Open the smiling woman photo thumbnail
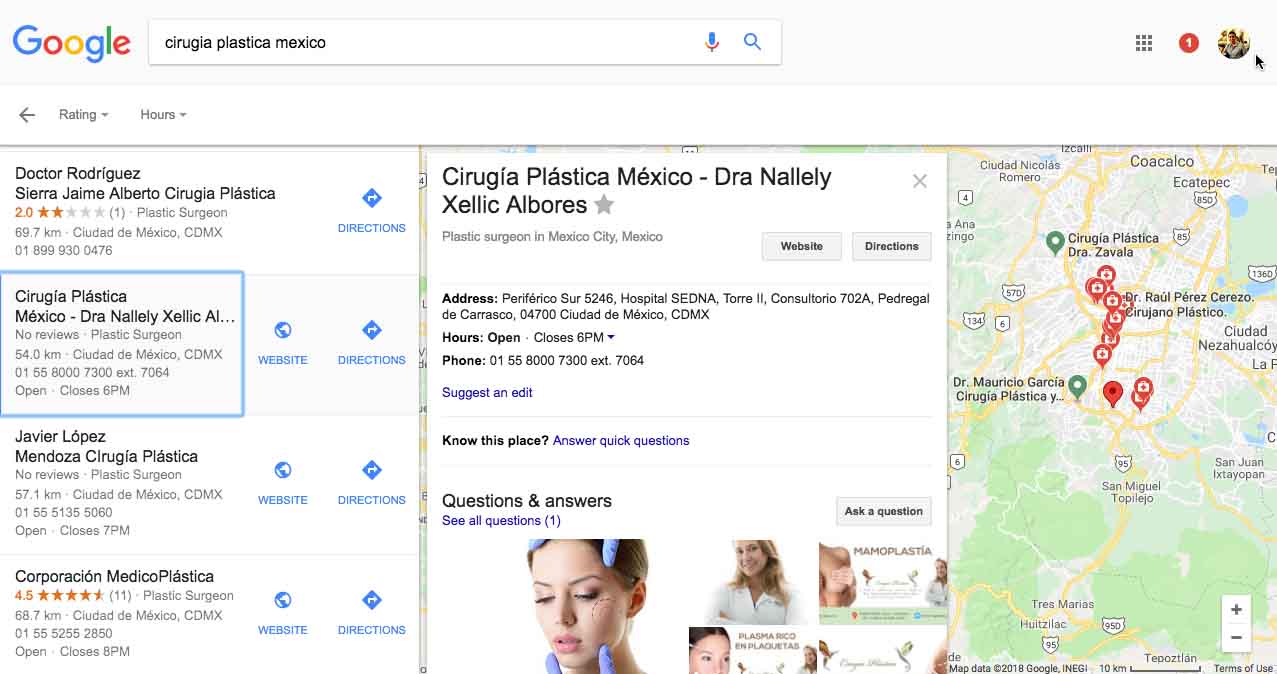Screen dimensions: 1277x674 pos(751,582)
